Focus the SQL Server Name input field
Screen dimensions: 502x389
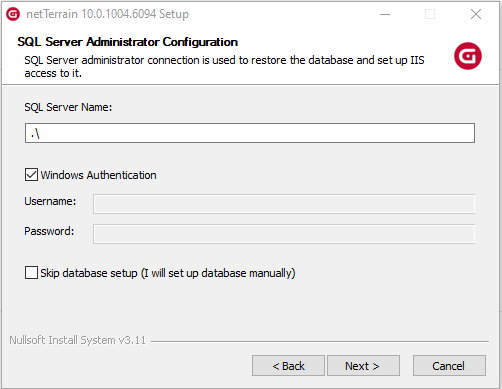click(250, 133)
